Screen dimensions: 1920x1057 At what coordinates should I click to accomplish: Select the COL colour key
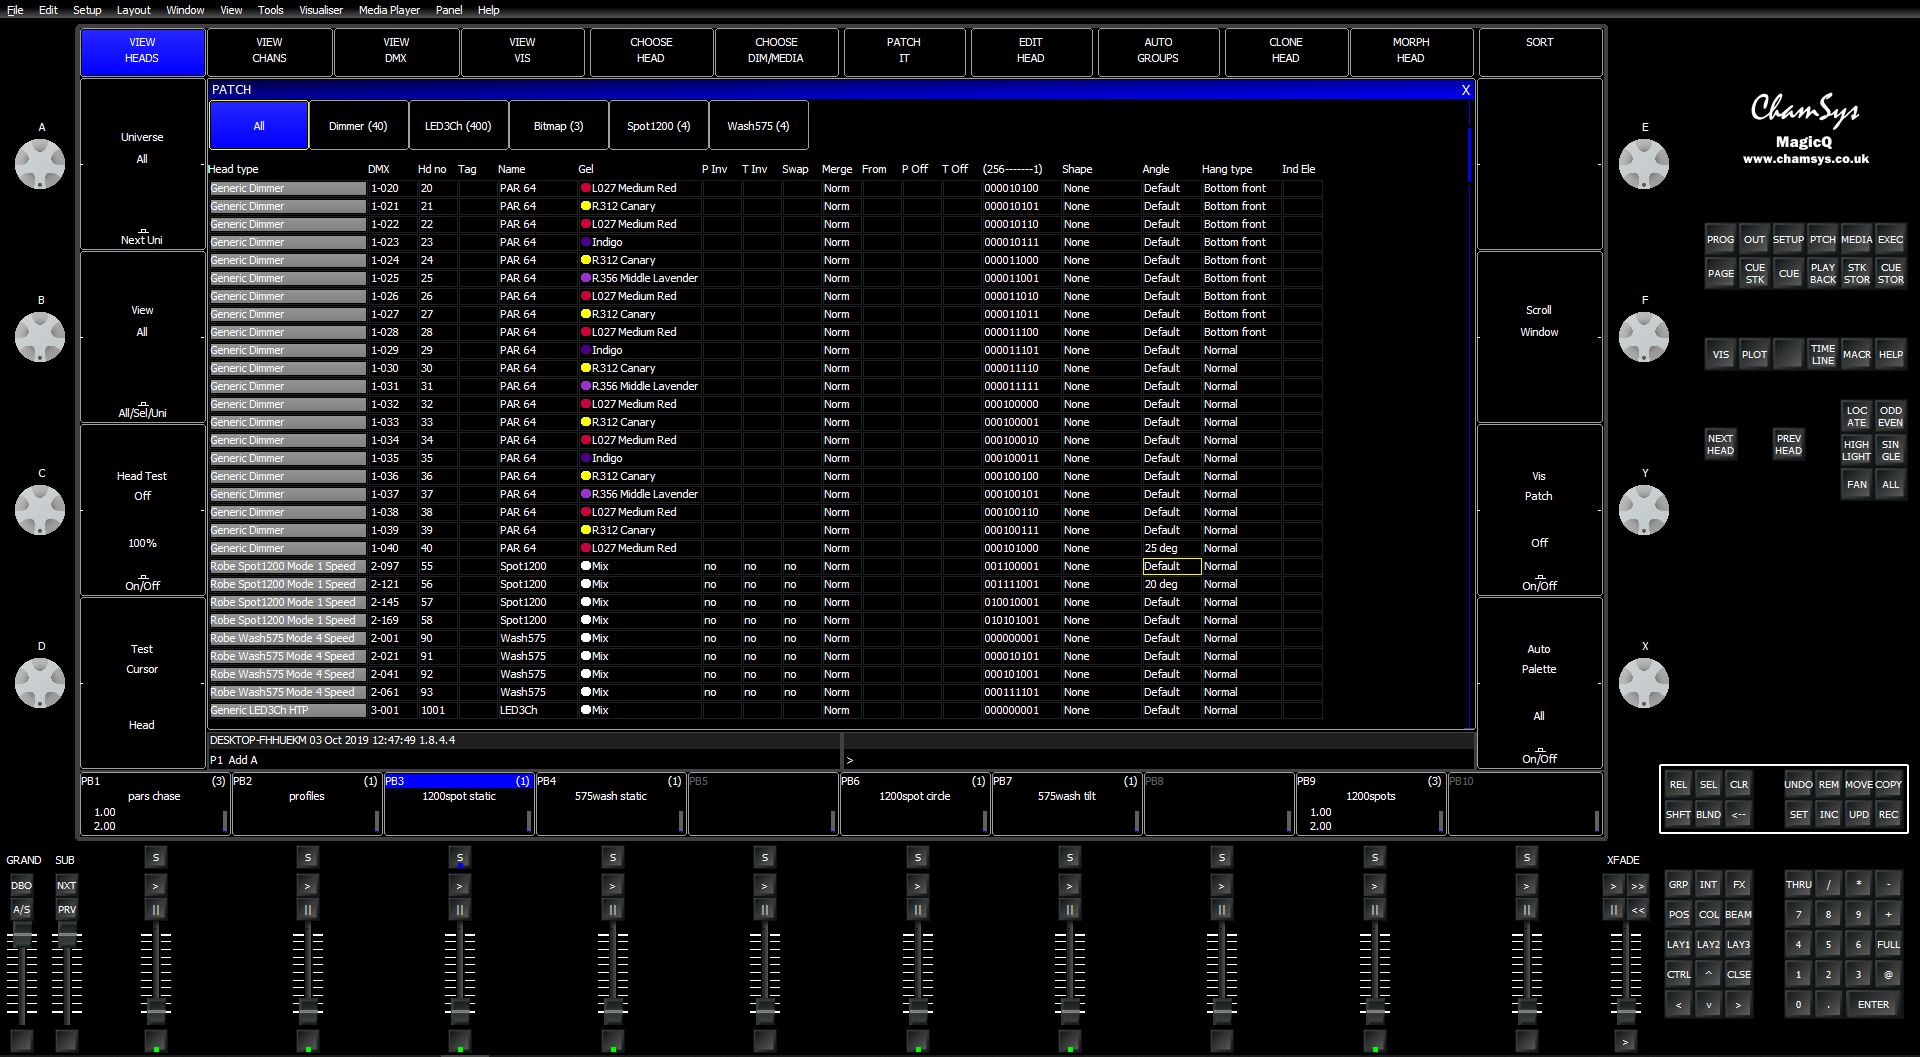point(1708,914)
